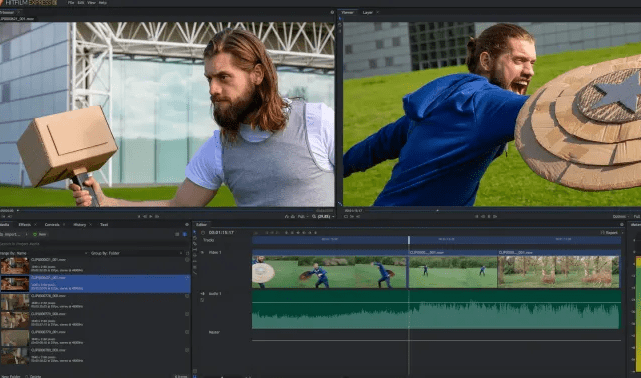Expand the Import button arrow
Image resolution: width=641 pixels, height=378 pixels.
click(x=26, y=234)
